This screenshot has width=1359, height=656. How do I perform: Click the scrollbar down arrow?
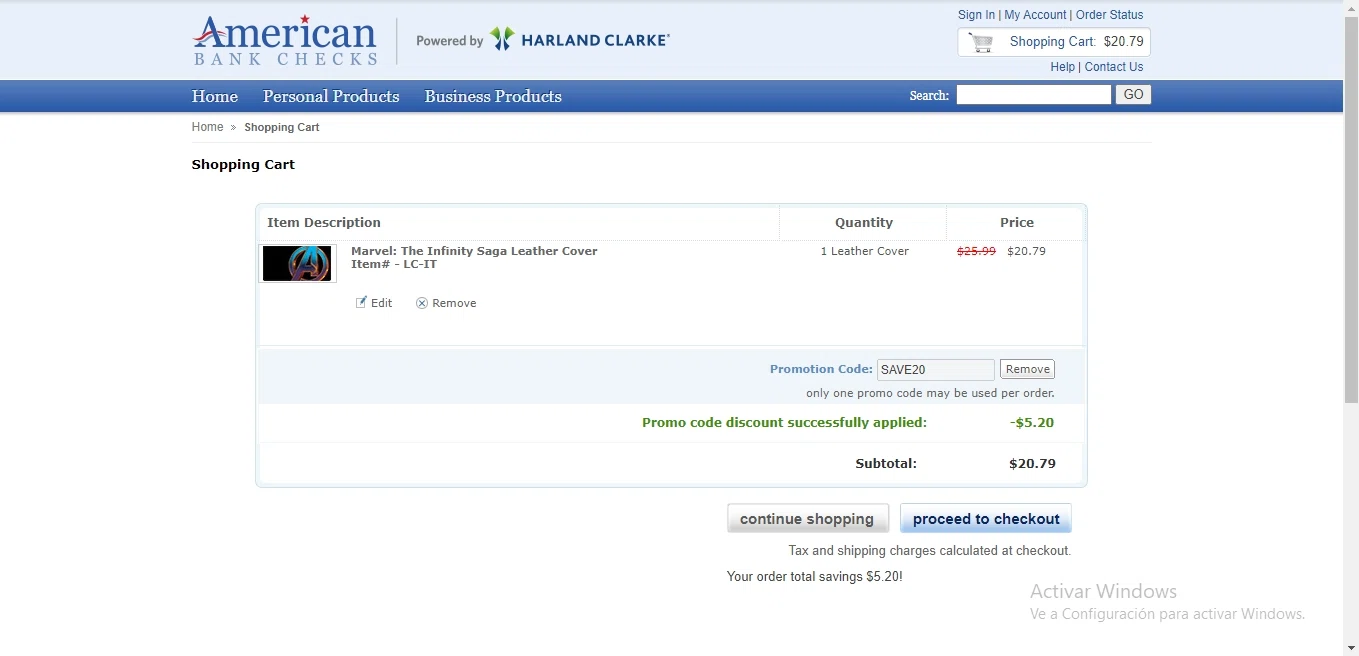coord(1351,648)
